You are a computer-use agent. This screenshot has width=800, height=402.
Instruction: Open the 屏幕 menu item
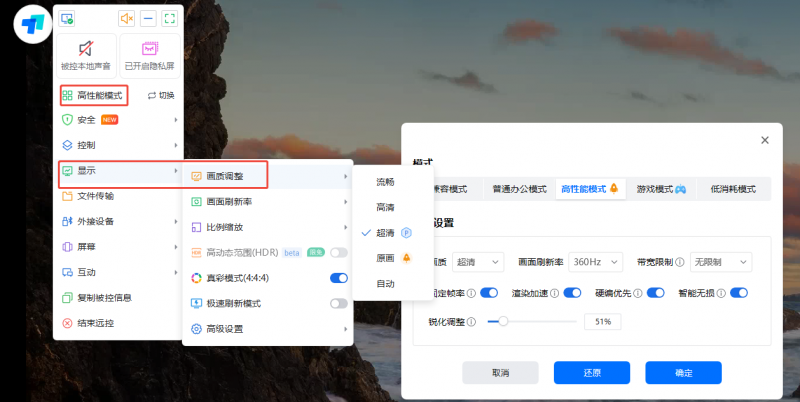(x=118, y=247)
